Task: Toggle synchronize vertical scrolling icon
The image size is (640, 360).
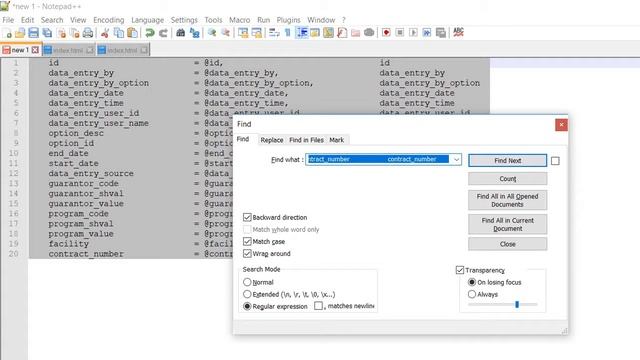Action: 243,33
